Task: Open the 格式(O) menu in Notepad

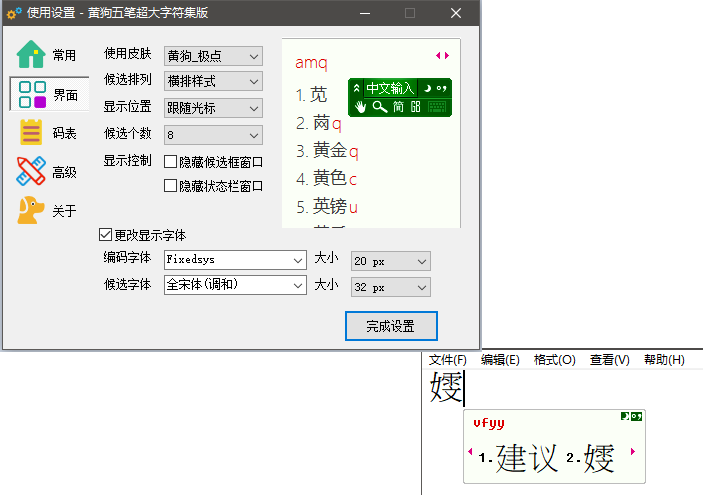Action: pyautogui.click(x=554, y=360)
